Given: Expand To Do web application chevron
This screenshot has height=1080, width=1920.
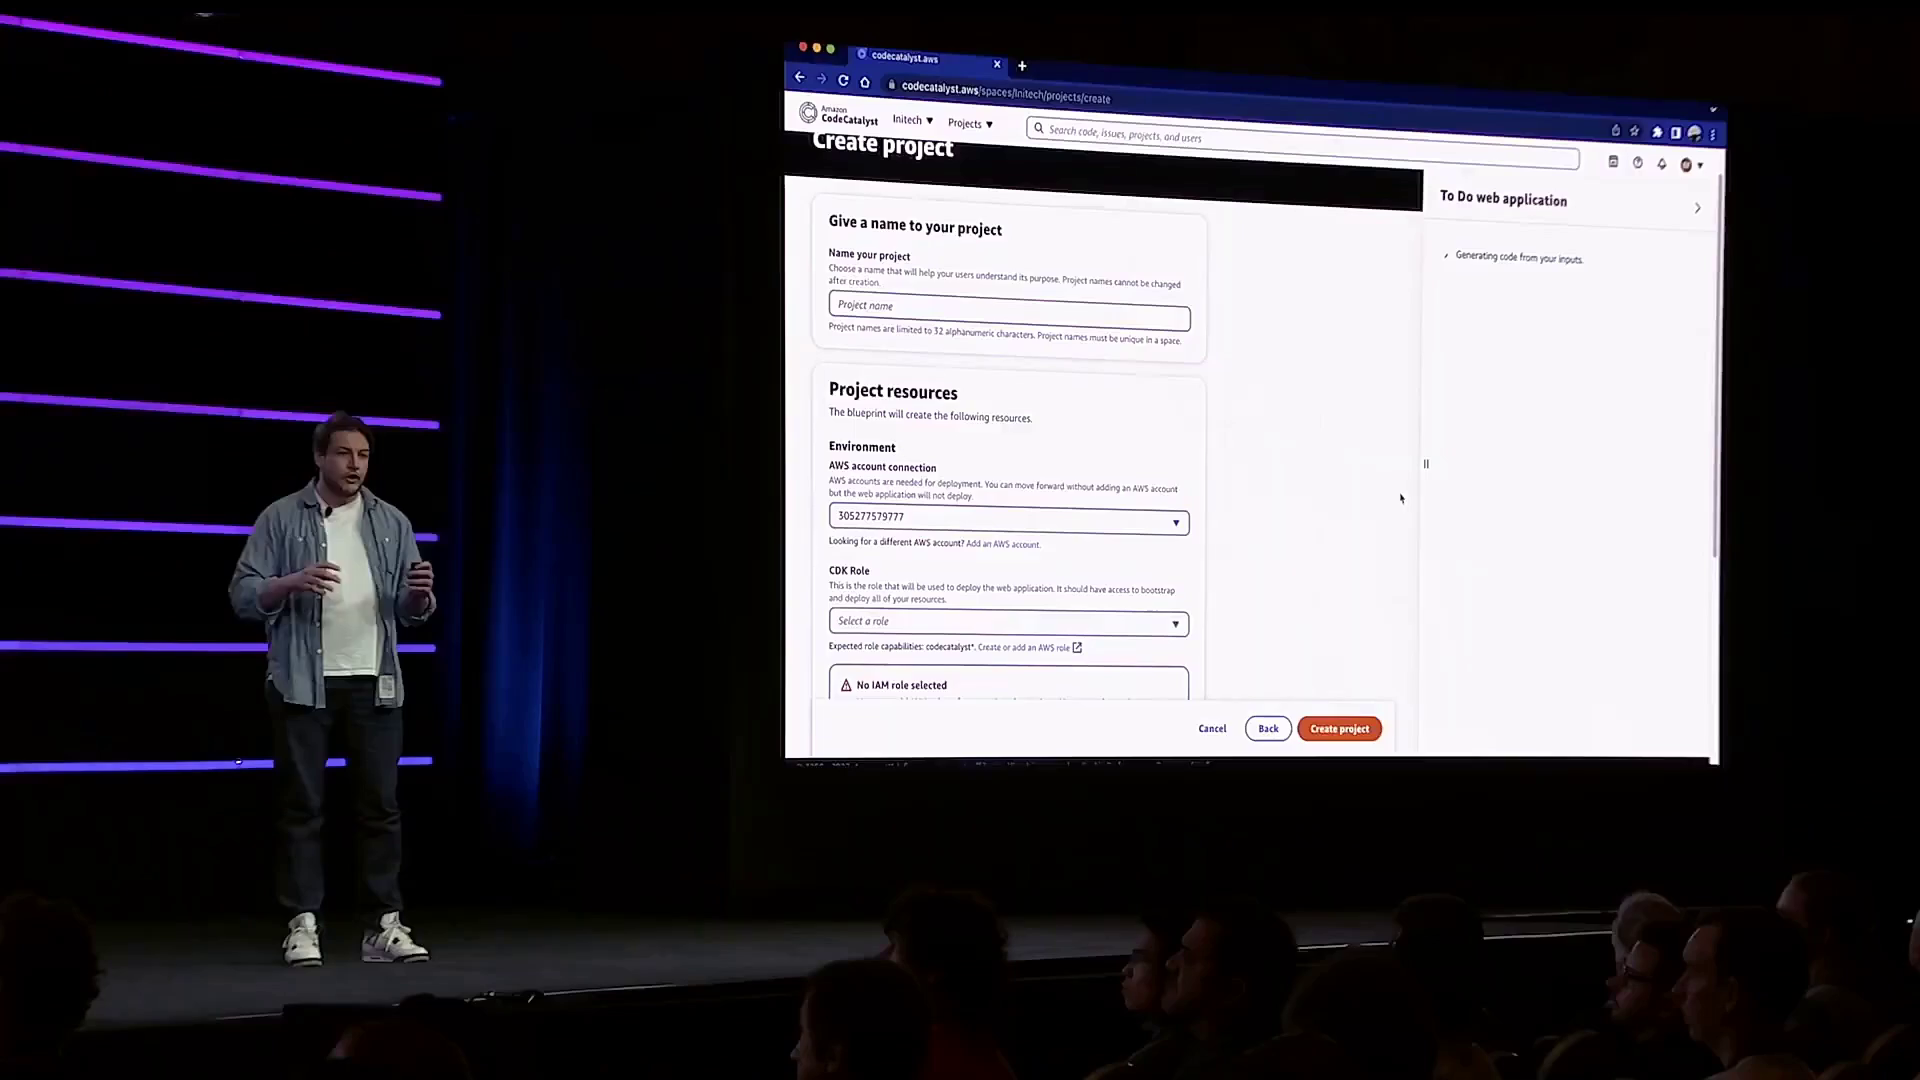Looking at the screenshot, I should click(x=1697, y=208).
